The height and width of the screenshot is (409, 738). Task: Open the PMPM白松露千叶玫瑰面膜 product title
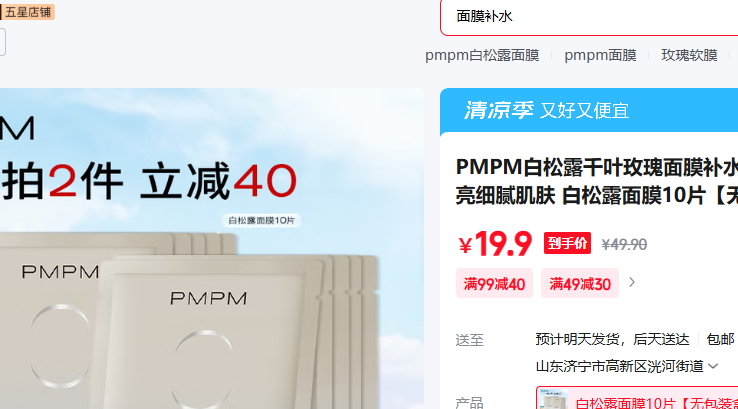[597, 181]
